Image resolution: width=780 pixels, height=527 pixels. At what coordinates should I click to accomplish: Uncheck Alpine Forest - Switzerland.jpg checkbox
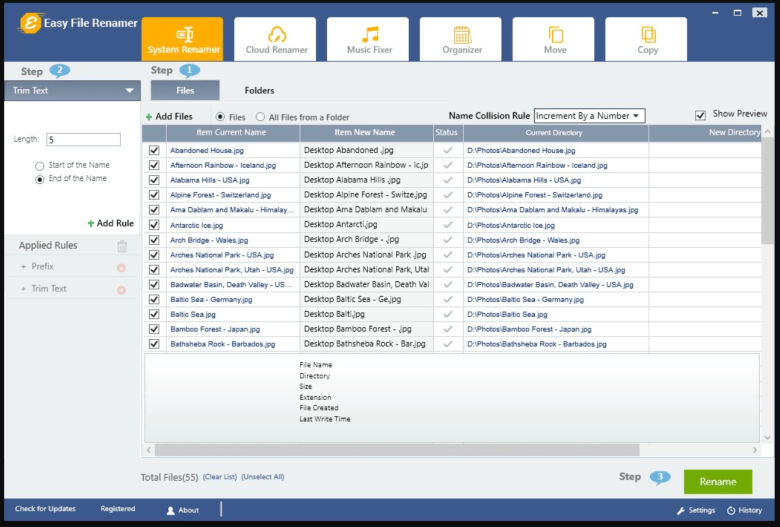click(154, 195)
